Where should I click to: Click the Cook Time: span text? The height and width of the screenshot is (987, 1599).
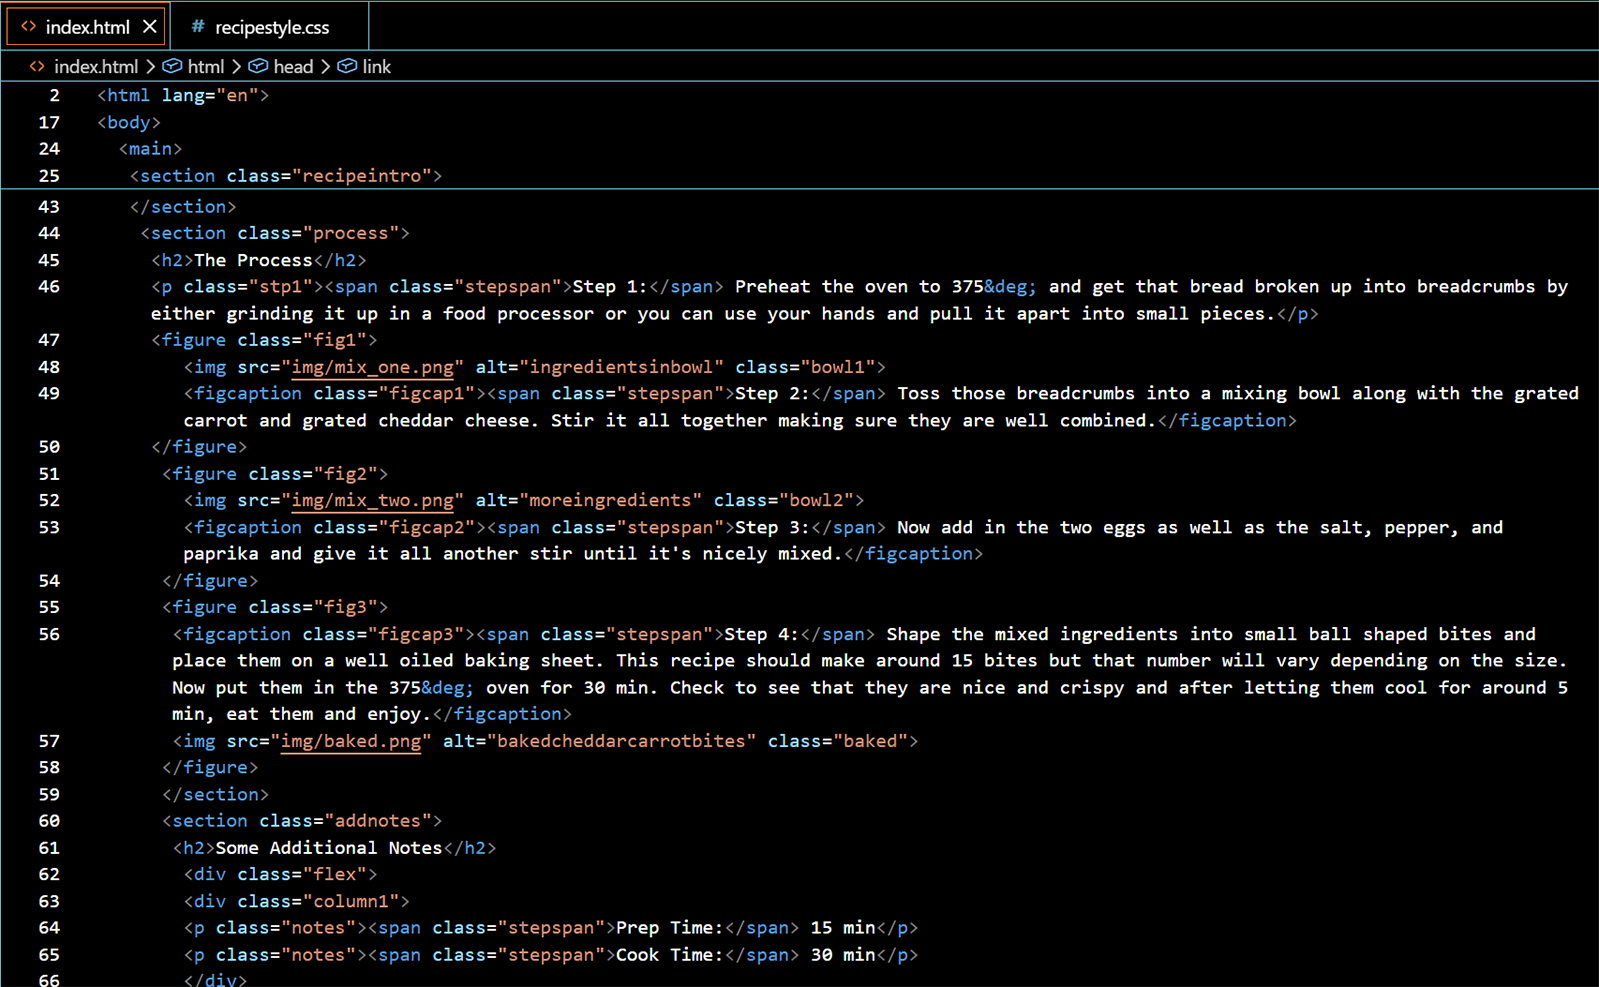pos(670,955)
